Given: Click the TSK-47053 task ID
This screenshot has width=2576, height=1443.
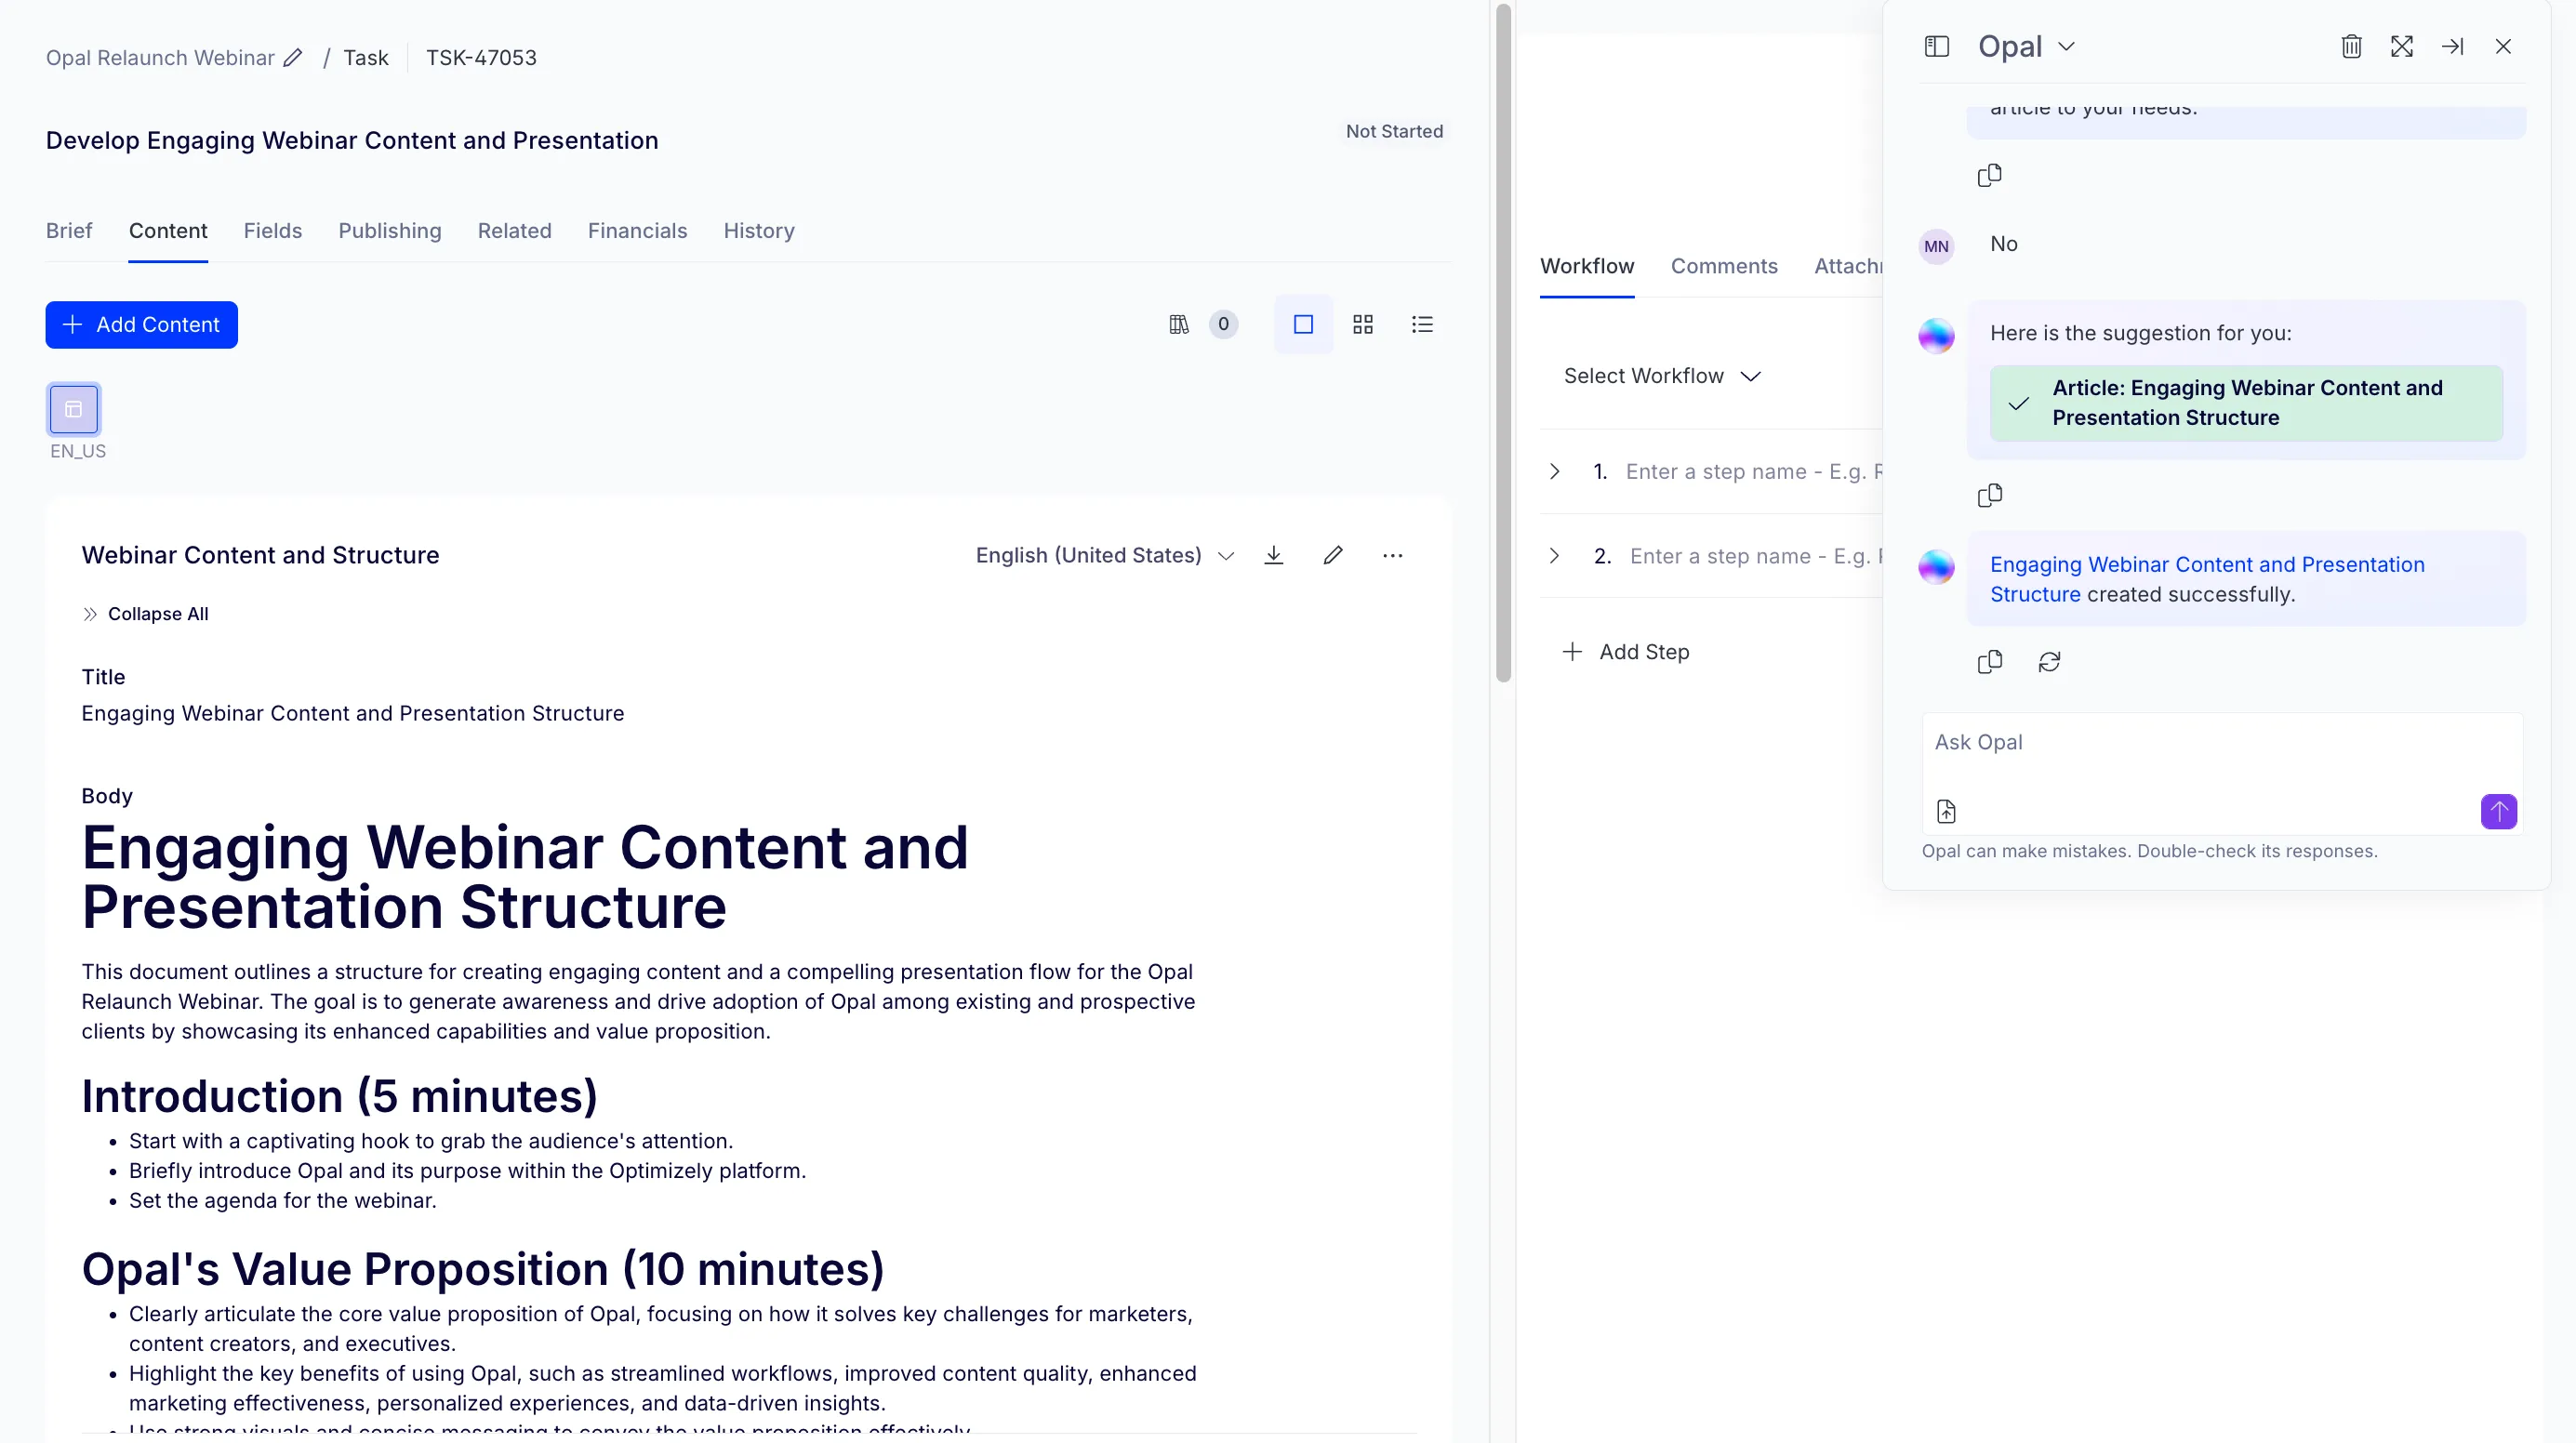Looking at the screenshot, I should [x=481, y=58].
